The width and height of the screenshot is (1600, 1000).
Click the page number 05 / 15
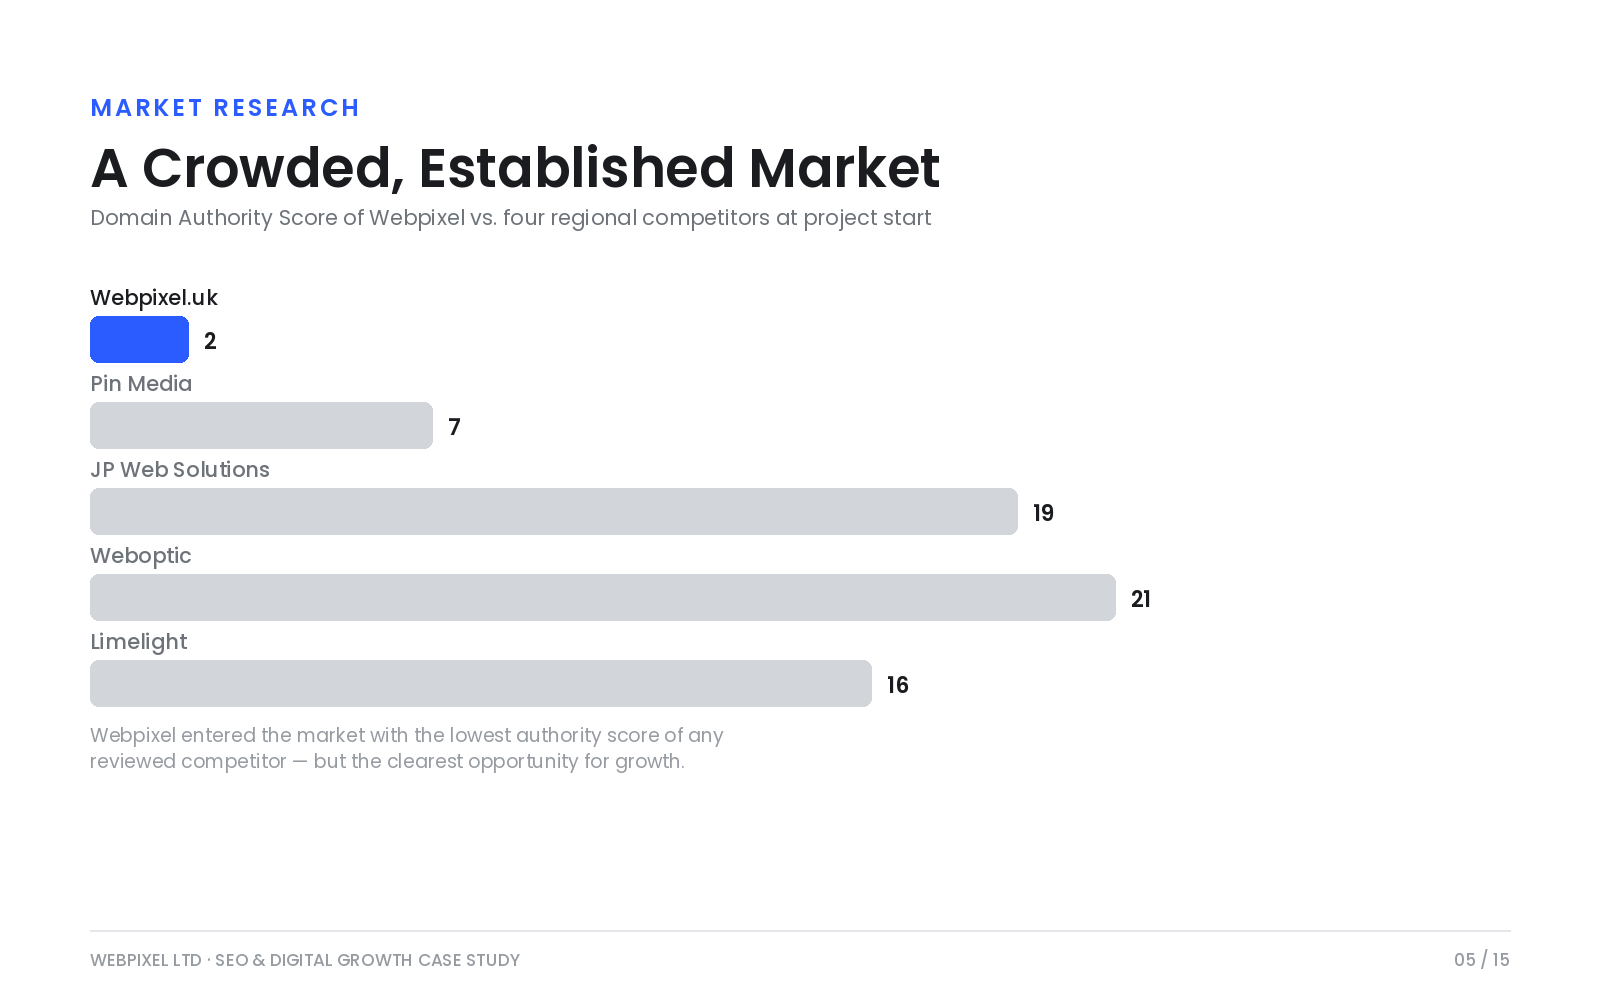(x=1482, y=960)
